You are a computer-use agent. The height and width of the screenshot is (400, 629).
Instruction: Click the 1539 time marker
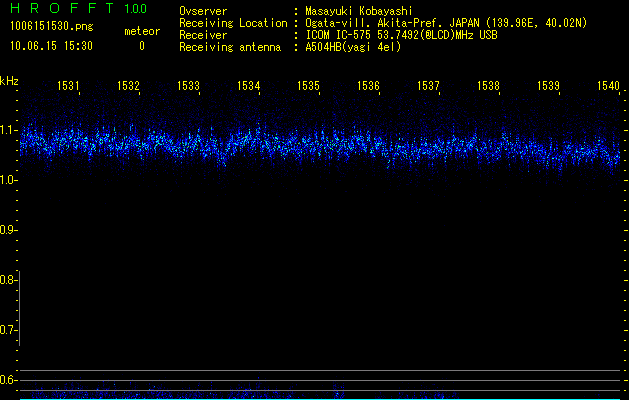coord(548,86)
